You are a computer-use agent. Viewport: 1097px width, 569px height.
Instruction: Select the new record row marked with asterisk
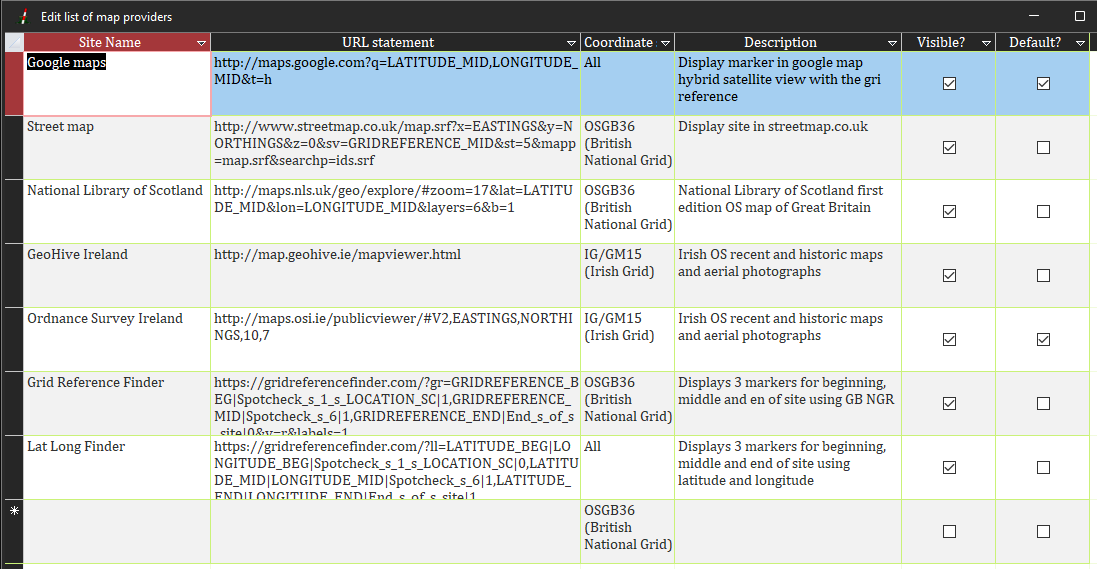pos(13,531)
